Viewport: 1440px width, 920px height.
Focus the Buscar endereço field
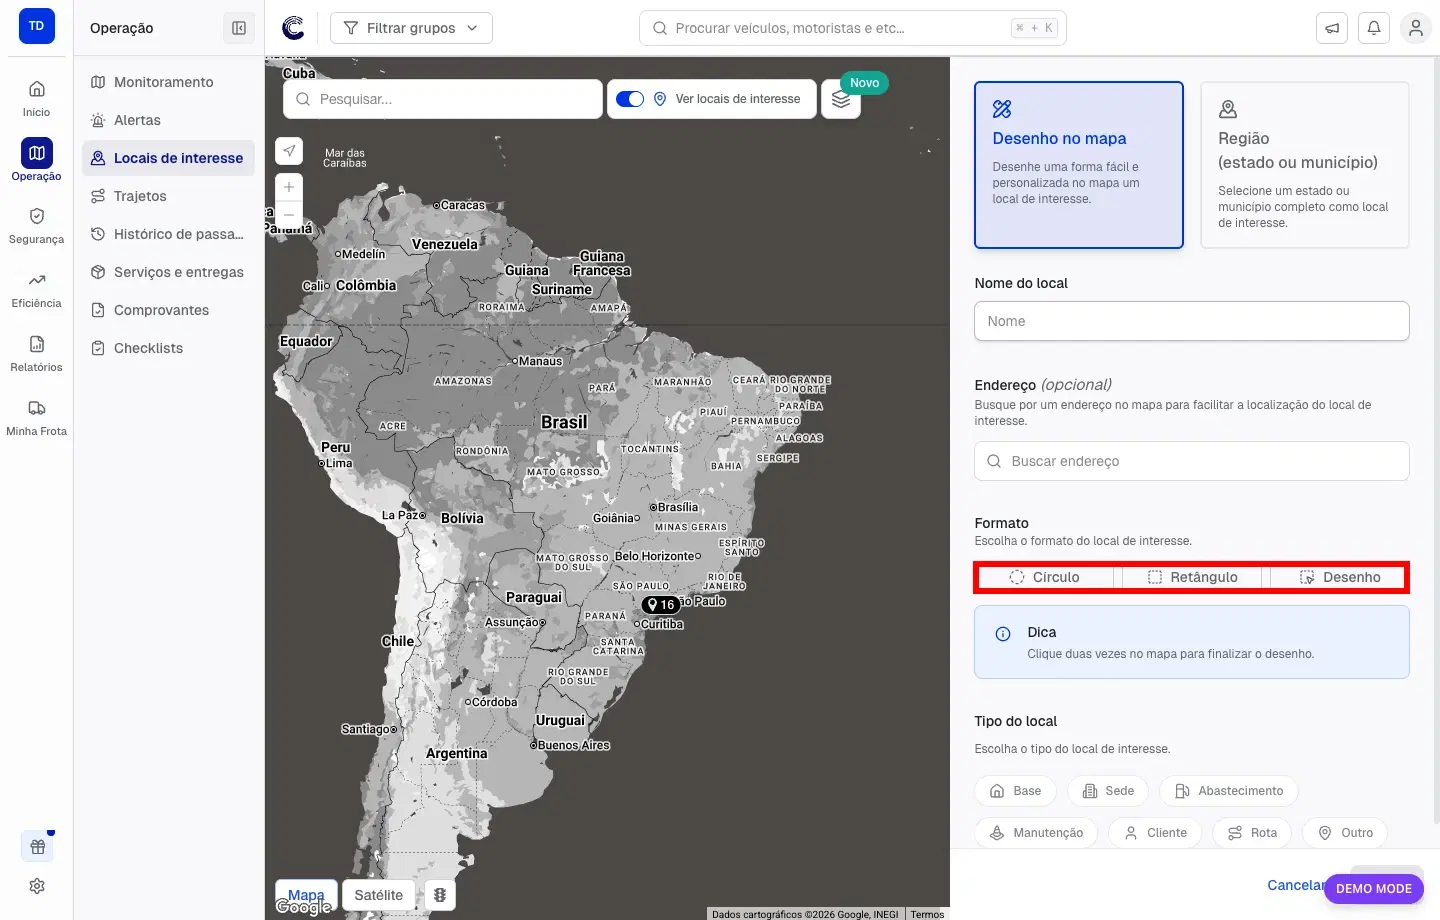[1192, 461]
